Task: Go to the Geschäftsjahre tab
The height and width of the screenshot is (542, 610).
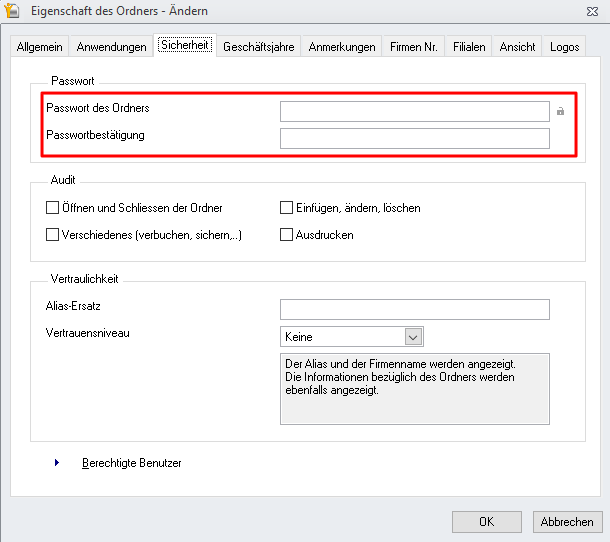Action: click(x=259, y=47)
